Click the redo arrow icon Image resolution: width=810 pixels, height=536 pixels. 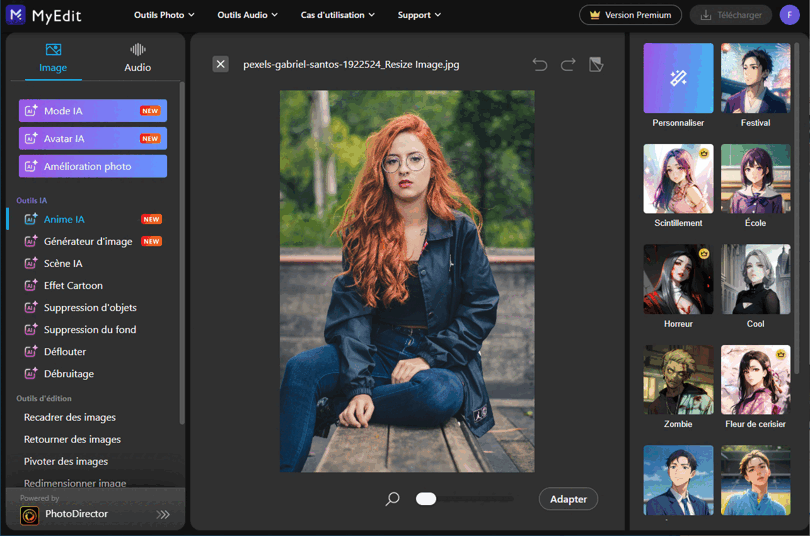click(568, 65)
